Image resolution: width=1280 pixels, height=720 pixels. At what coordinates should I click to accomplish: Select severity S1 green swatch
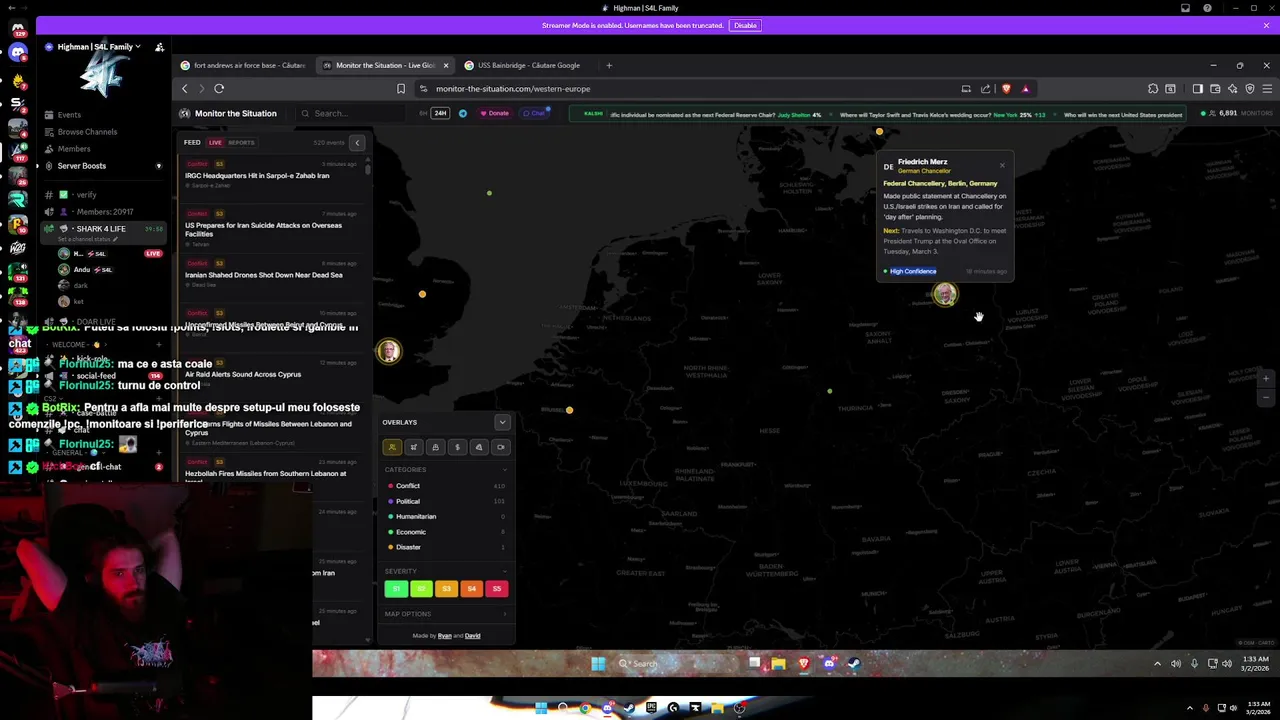click(396, 589)
